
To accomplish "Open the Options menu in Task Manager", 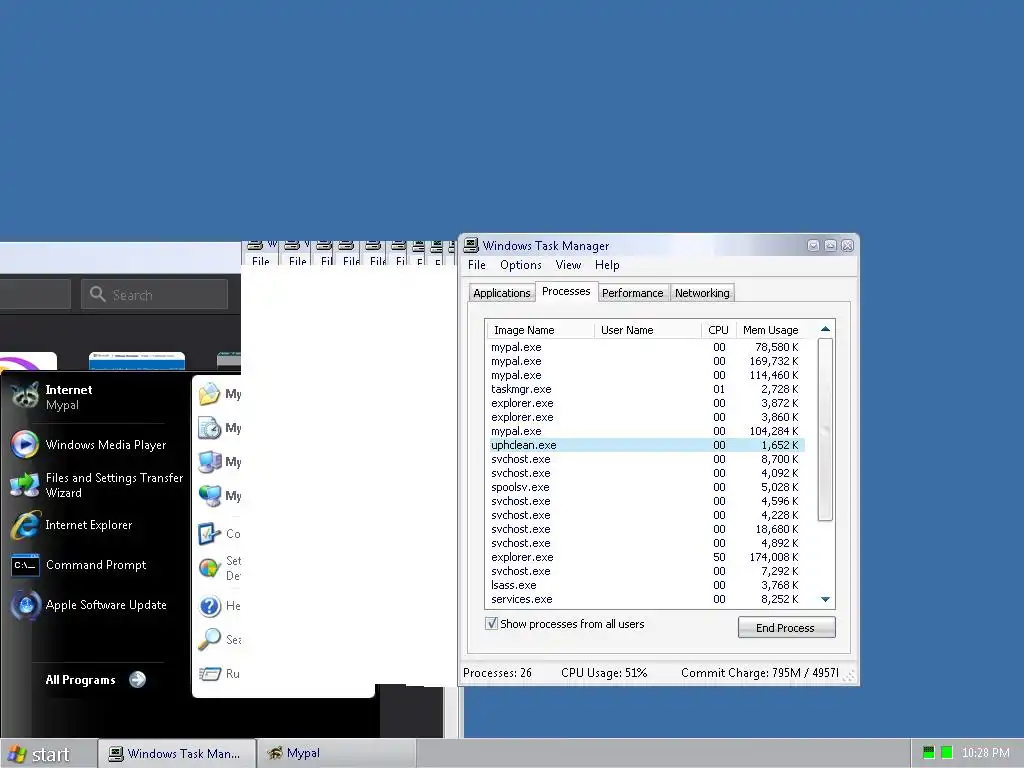I will coord(520,264).
